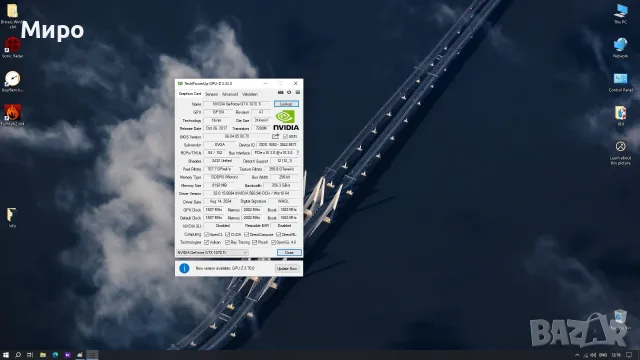Open the Windows Start button
Screen dimensions: 640x360
coord(6,355)
